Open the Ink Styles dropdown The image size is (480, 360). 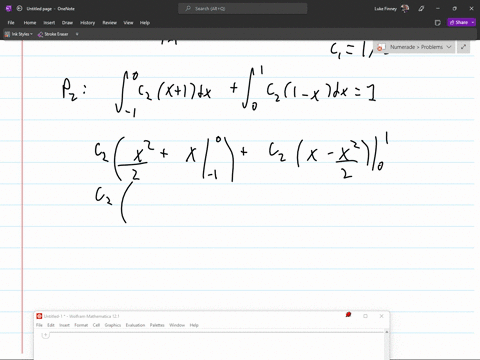(19, 34)
